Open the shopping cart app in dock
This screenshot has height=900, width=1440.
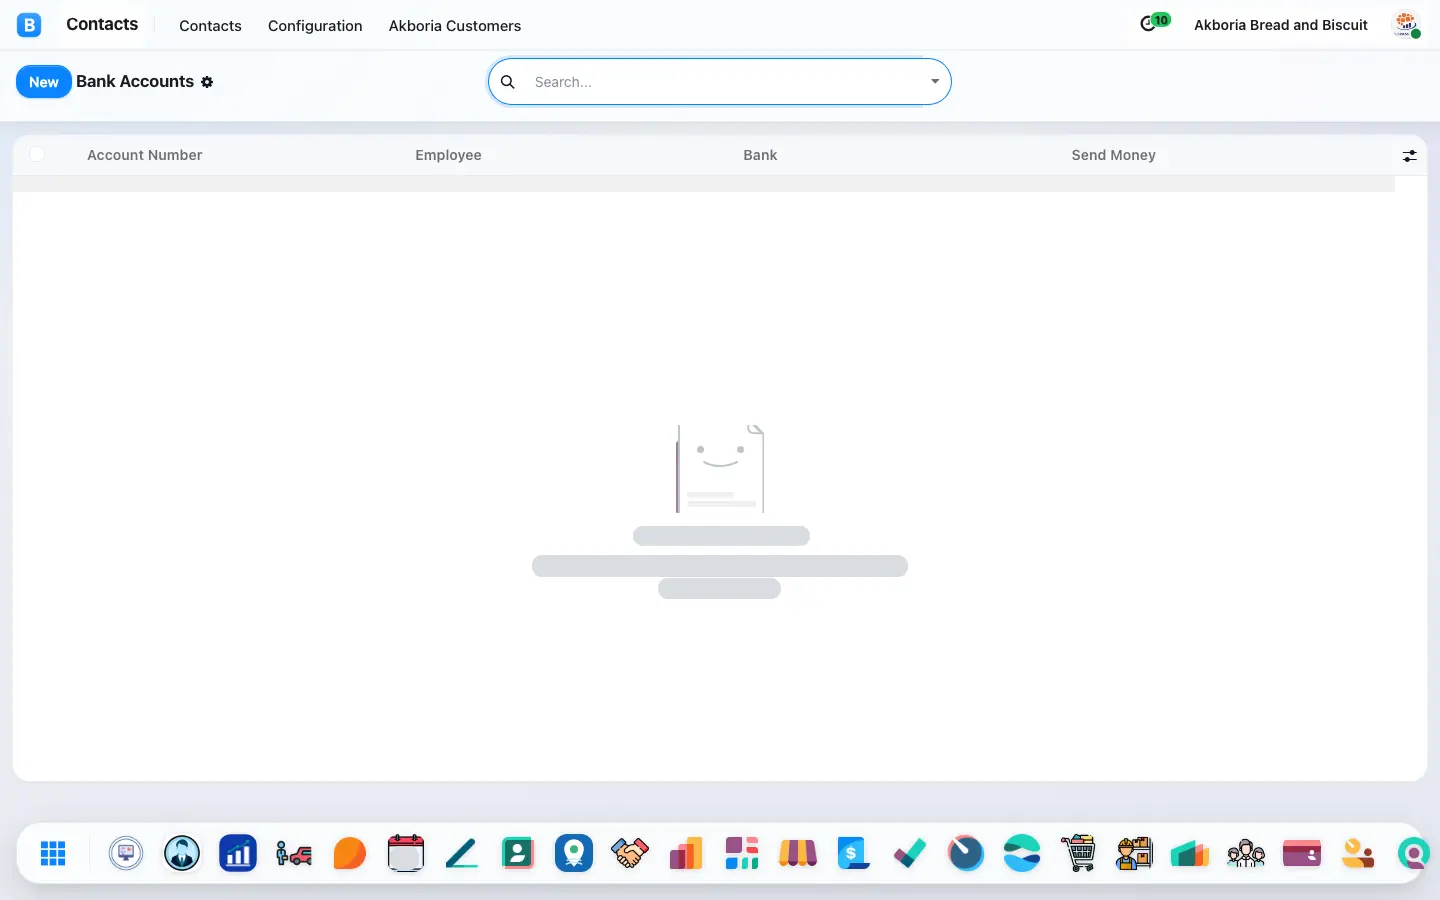[1078, 853]
